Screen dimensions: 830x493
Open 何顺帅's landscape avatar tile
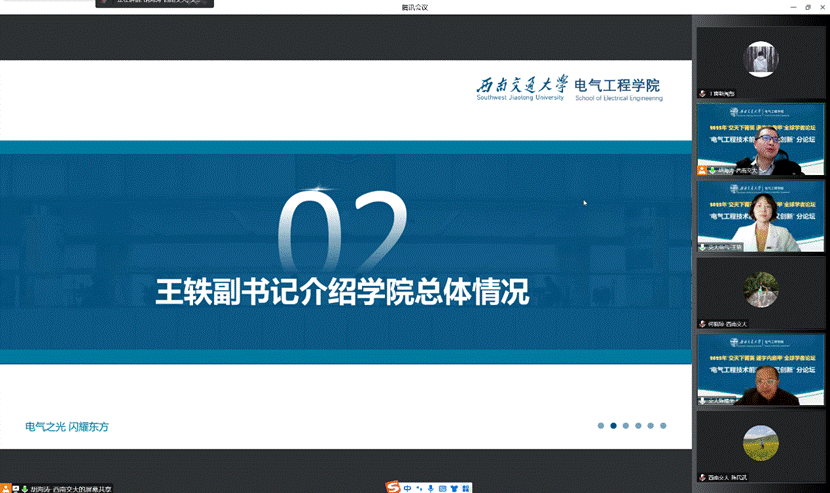pos(761,290)
